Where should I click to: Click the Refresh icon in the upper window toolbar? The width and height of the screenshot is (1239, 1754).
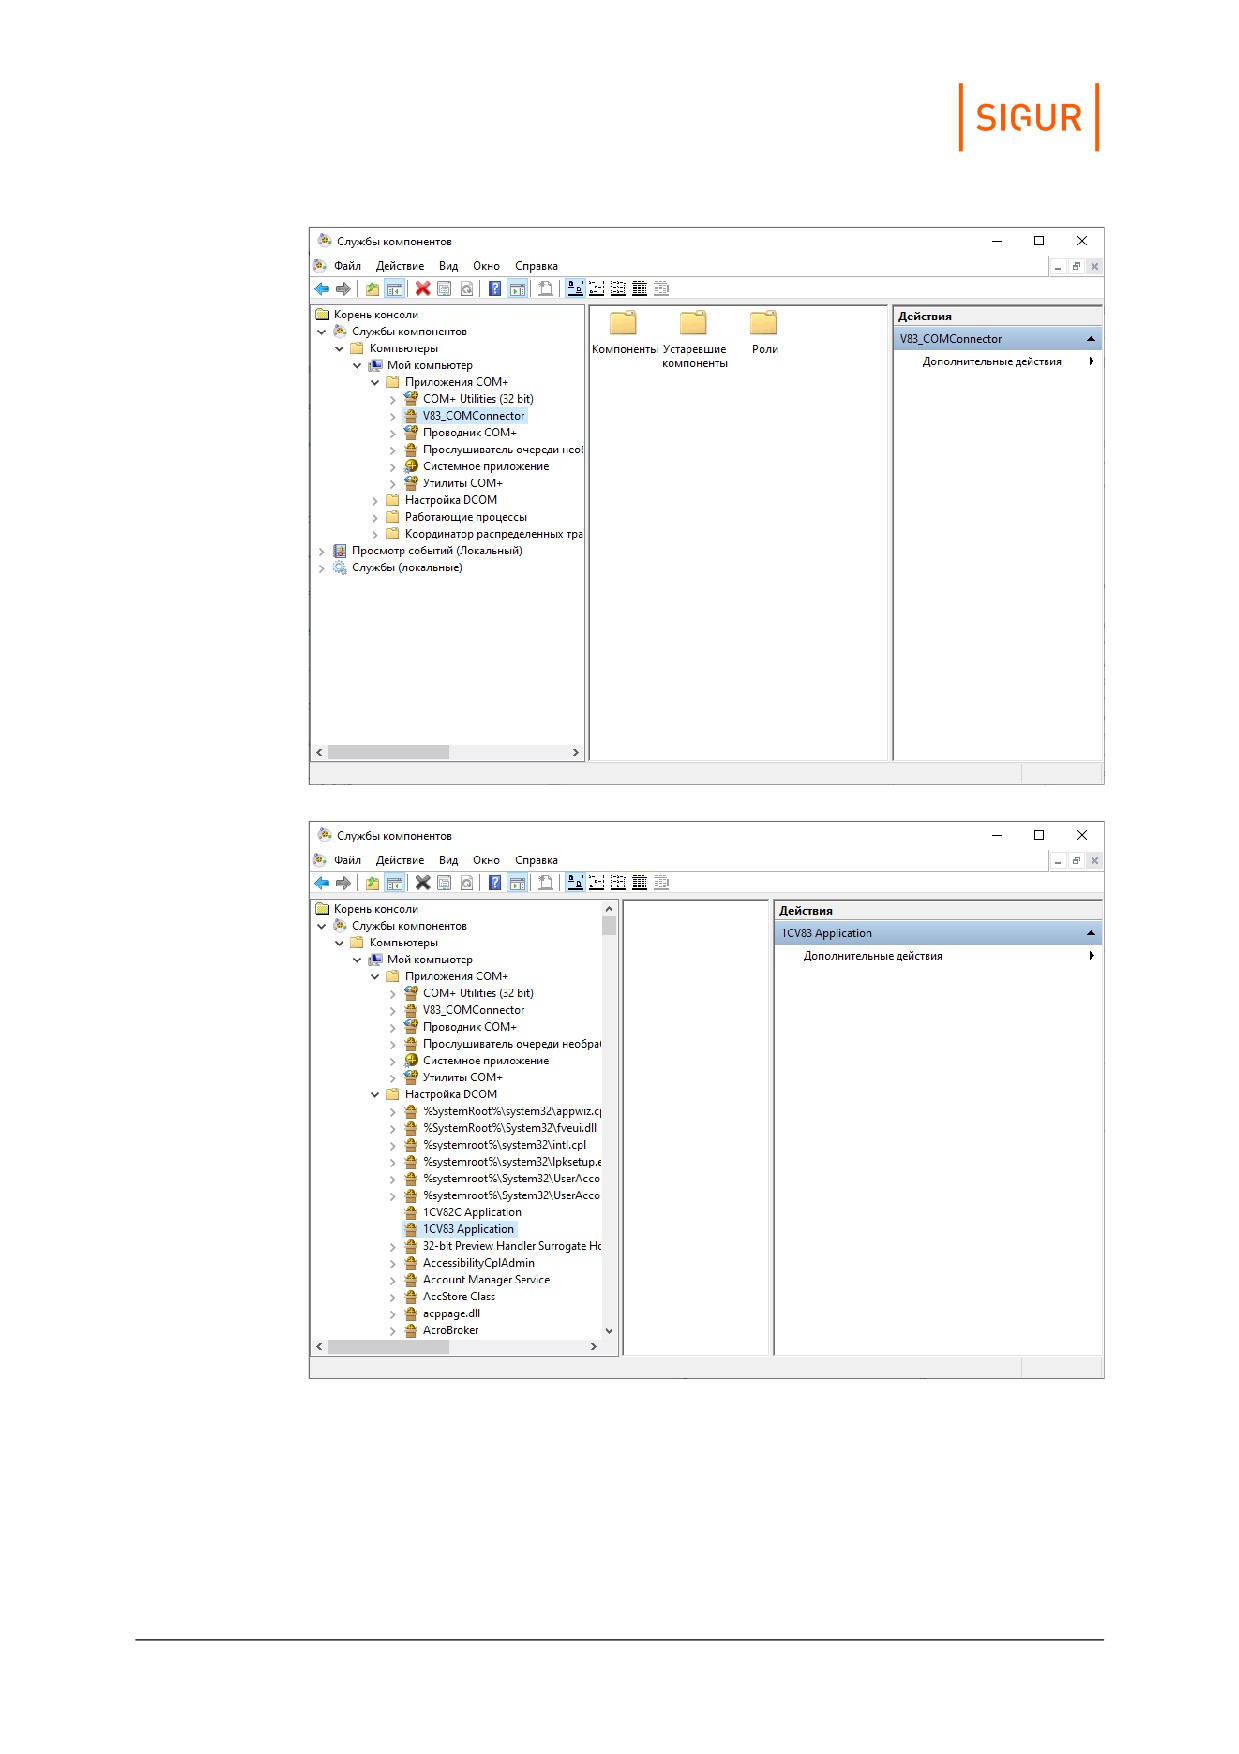click(x=466, y=289)
